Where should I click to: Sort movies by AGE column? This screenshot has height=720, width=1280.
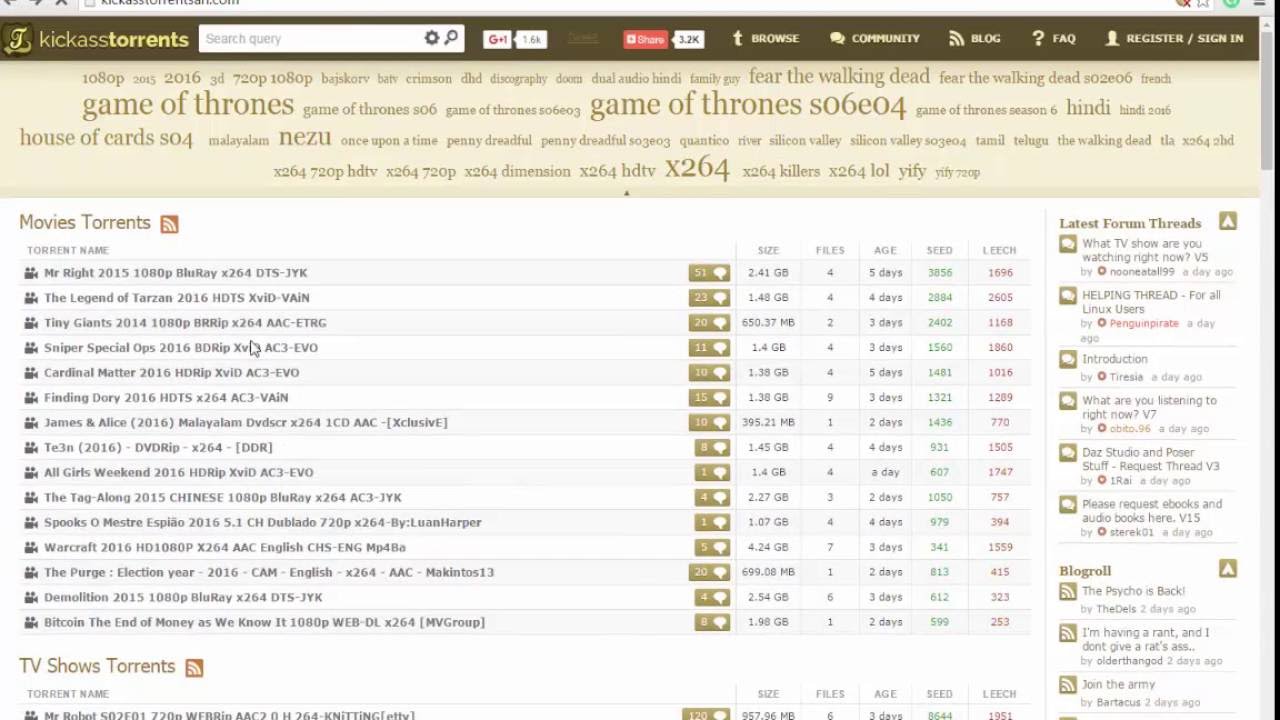pos(885,250)
